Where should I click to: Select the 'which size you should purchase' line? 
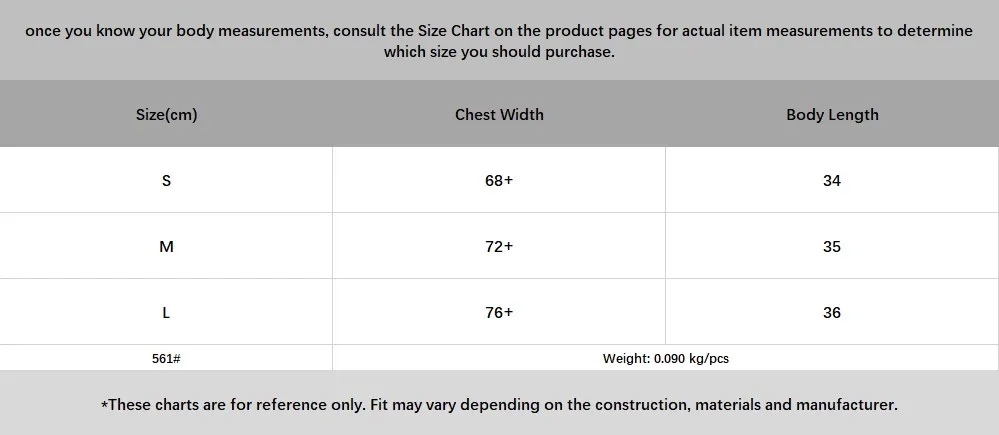click(x=499, y=52)
